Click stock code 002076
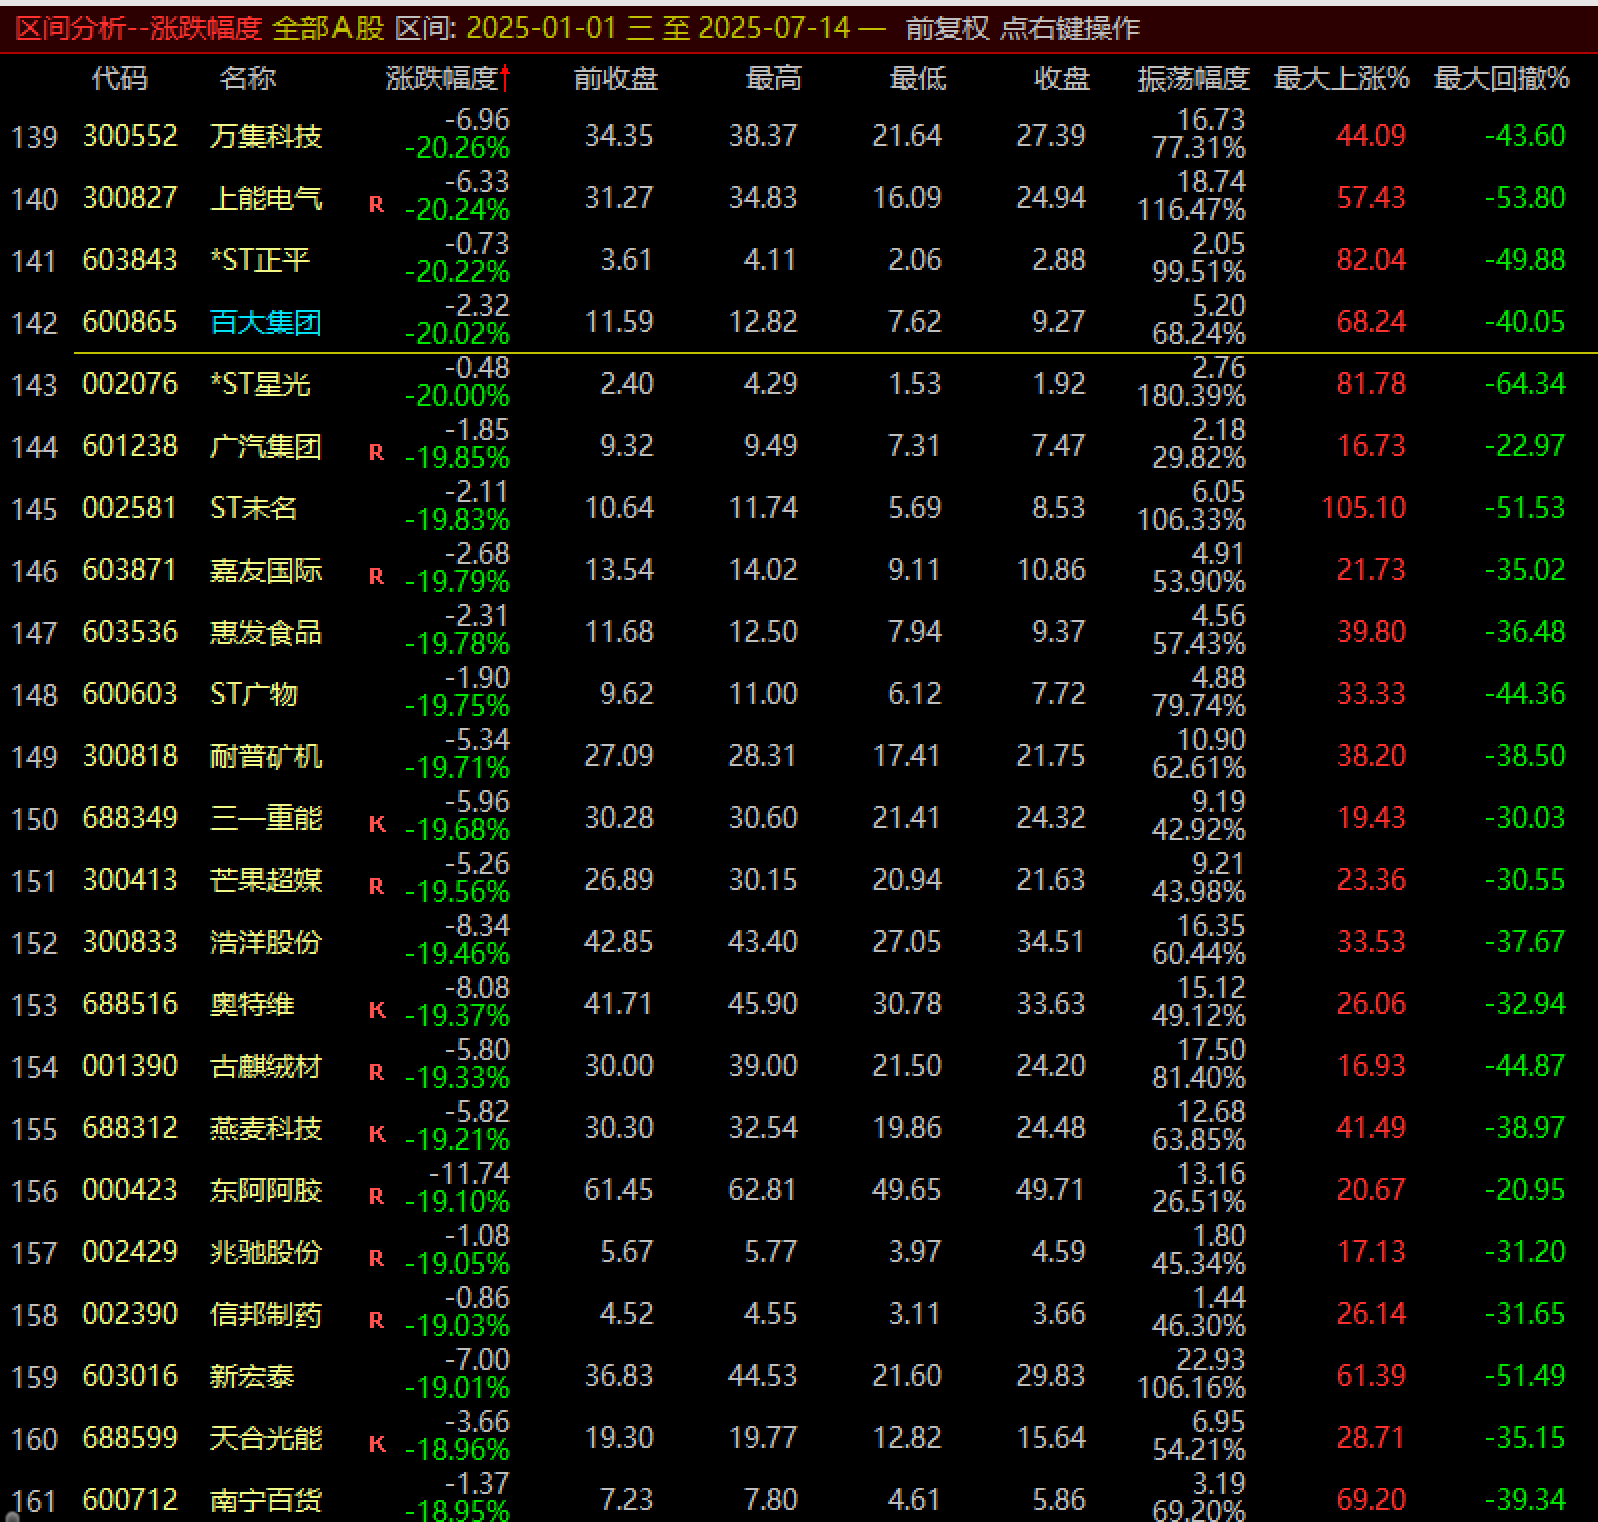The image size is (1598, 1522). (130, 384)
